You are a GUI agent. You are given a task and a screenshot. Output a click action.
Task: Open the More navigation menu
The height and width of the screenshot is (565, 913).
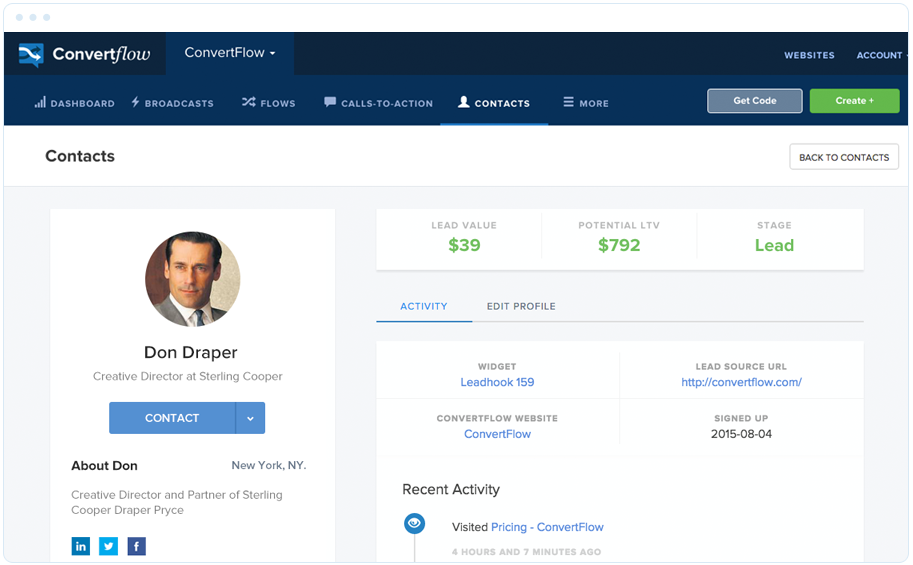click(x=586, y=103)
